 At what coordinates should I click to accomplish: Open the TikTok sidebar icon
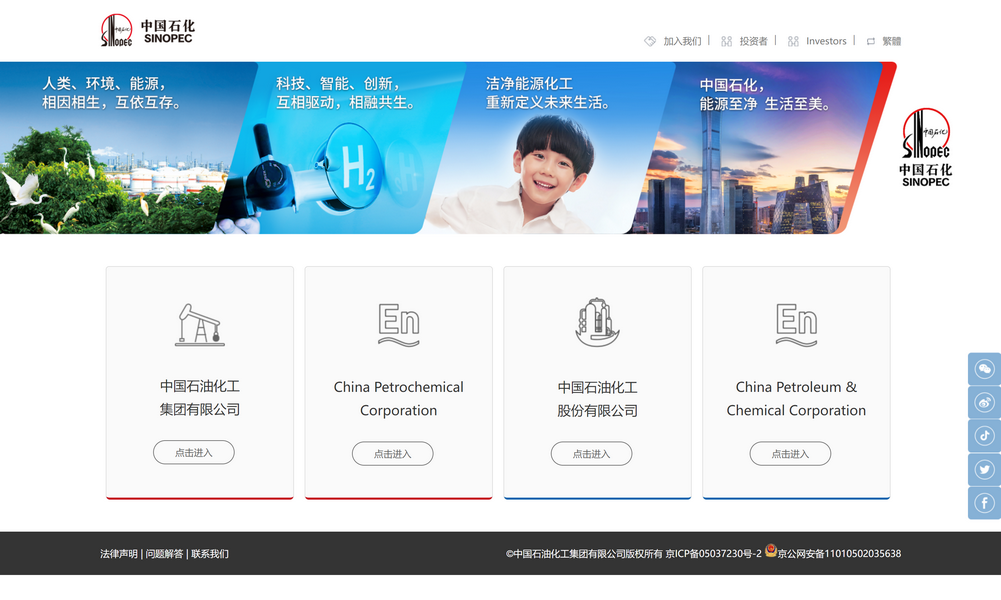(984, 436)
